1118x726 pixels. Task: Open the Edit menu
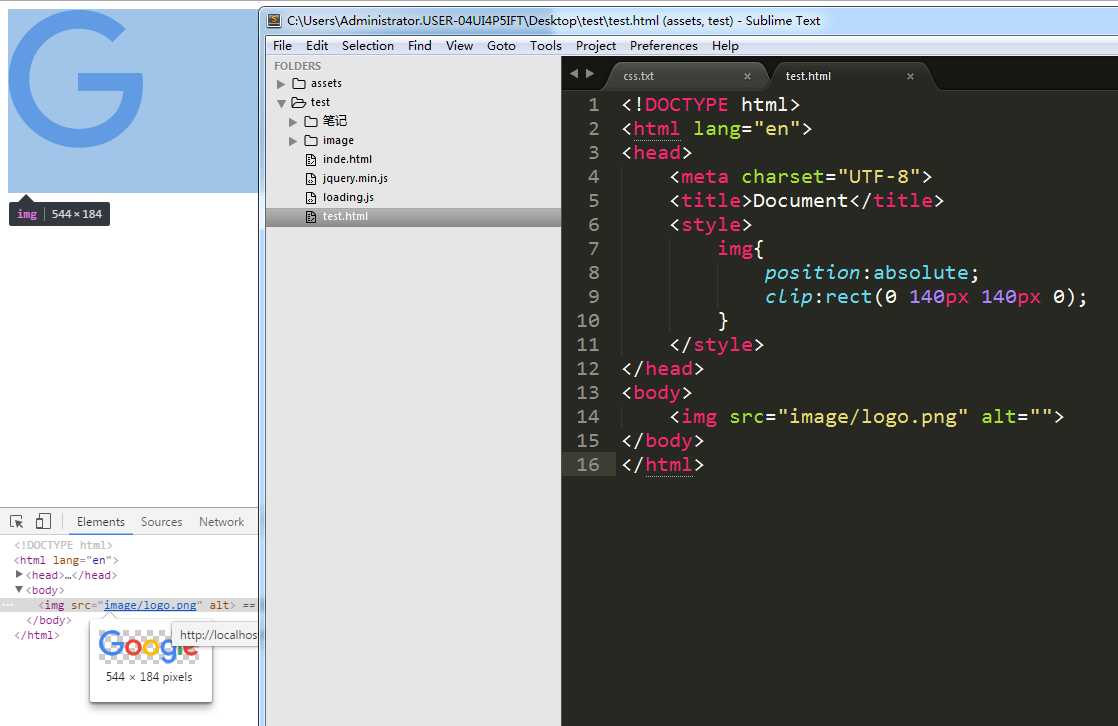coord(317,46)
